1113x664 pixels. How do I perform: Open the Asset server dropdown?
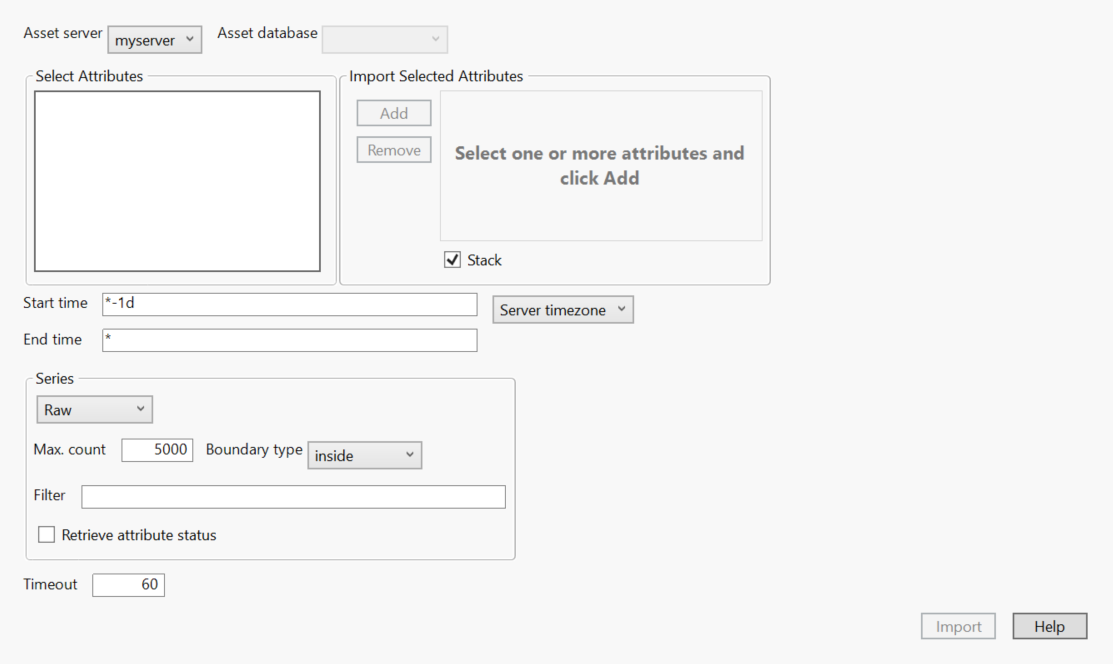154,40
